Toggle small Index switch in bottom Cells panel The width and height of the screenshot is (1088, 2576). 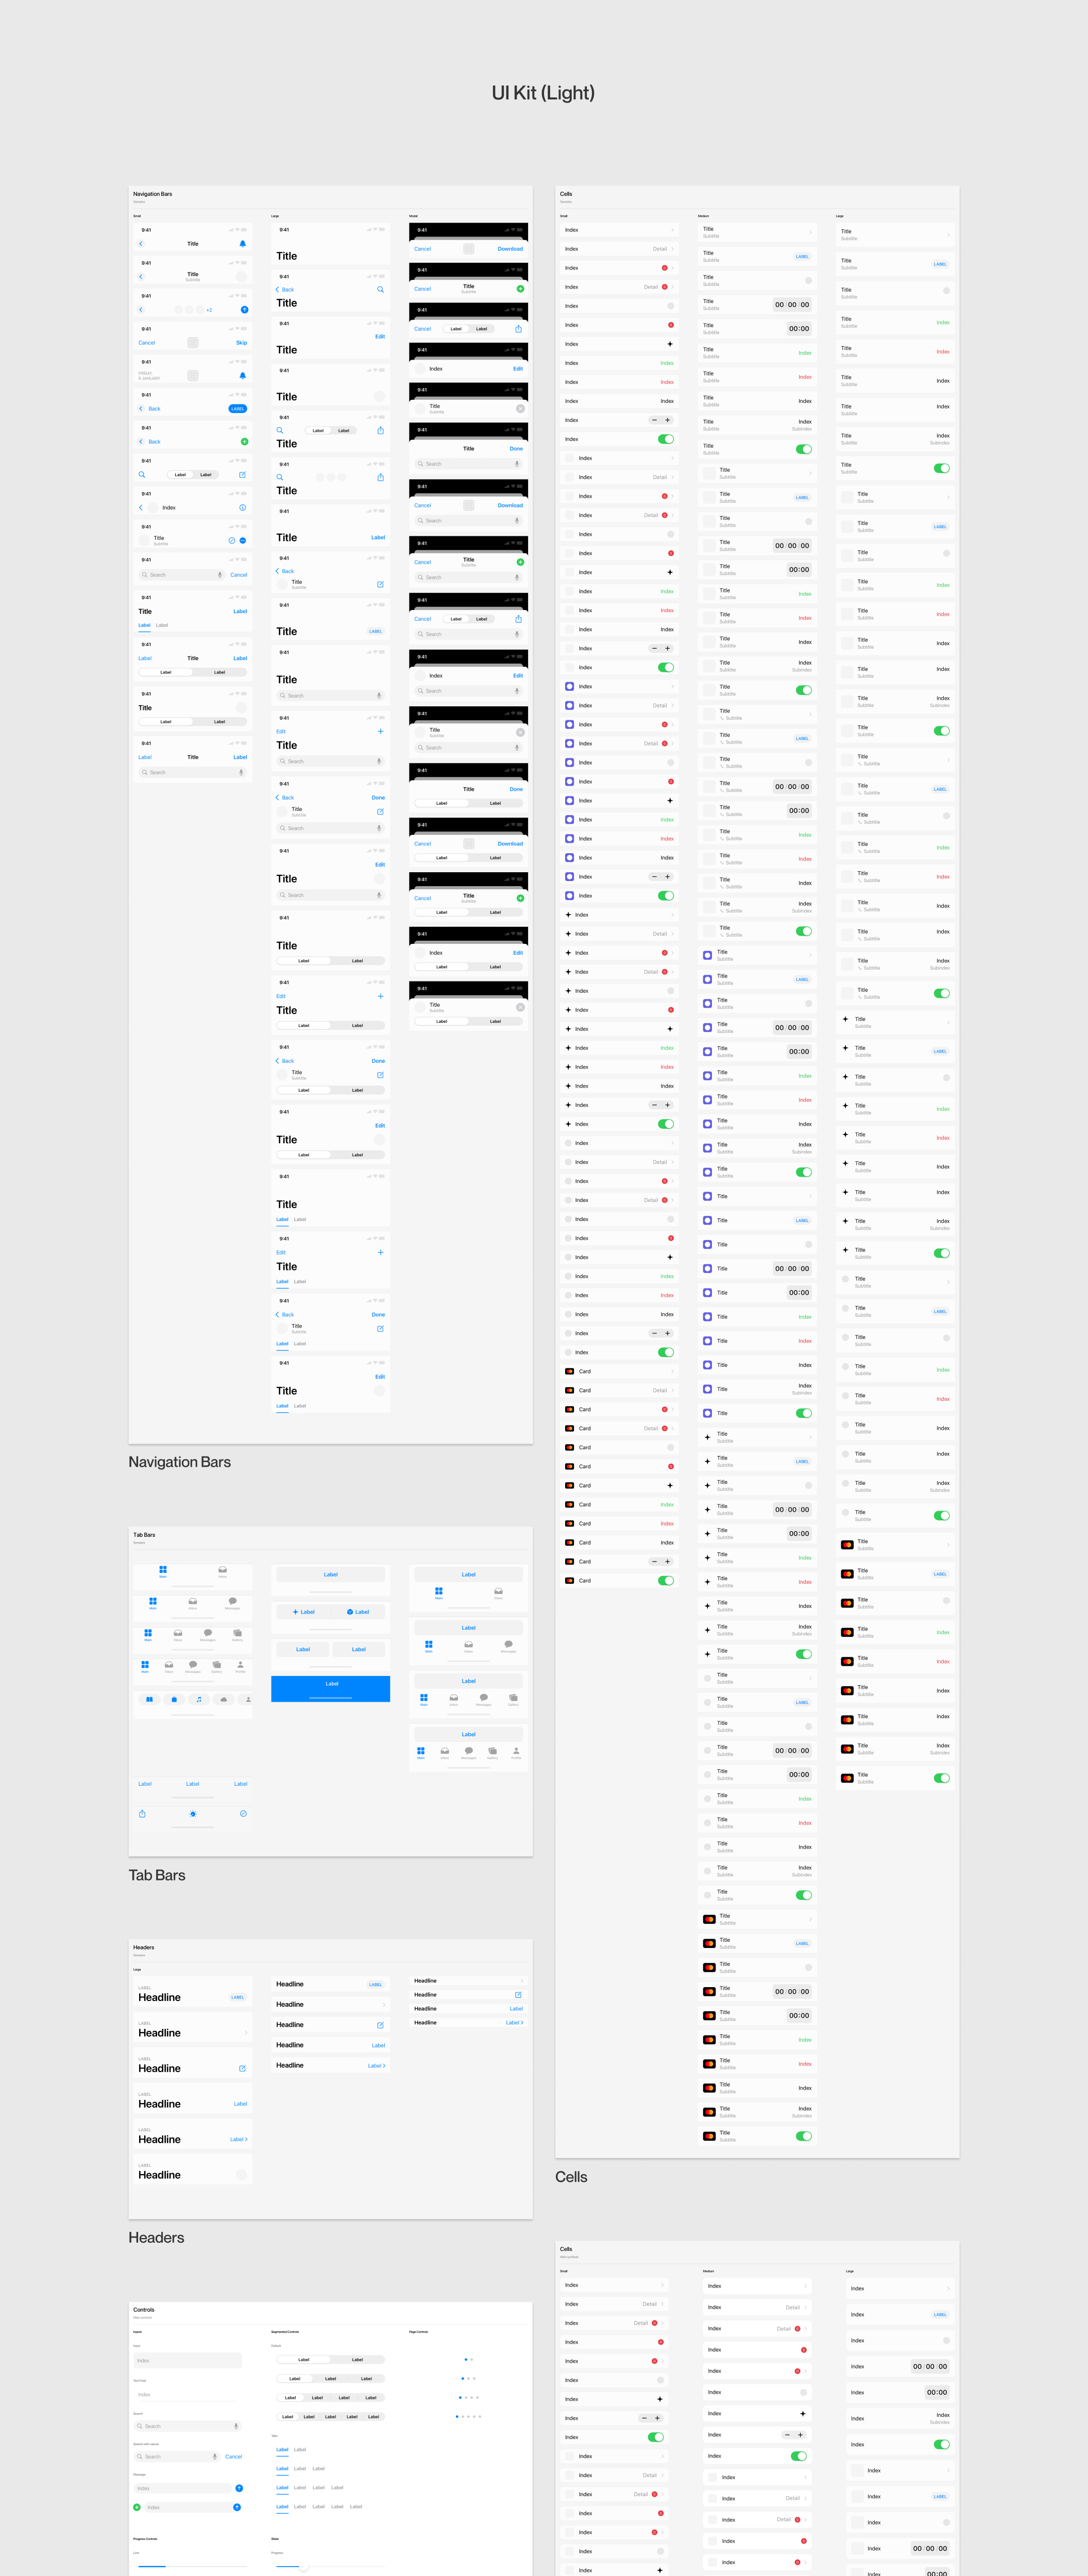tap(656, 2437)
